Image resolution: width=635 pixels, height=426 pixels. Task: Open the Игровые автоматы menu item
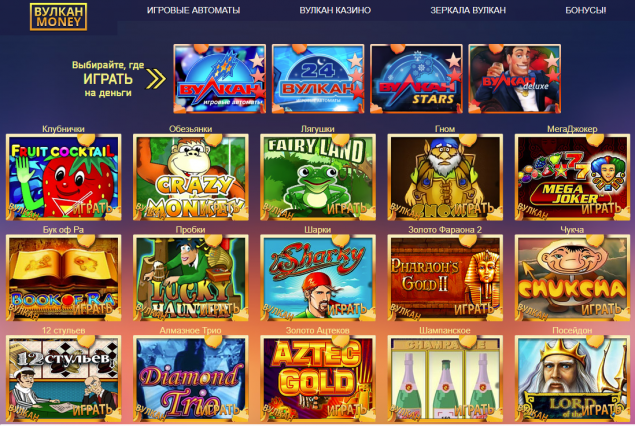tap(194, 10)
